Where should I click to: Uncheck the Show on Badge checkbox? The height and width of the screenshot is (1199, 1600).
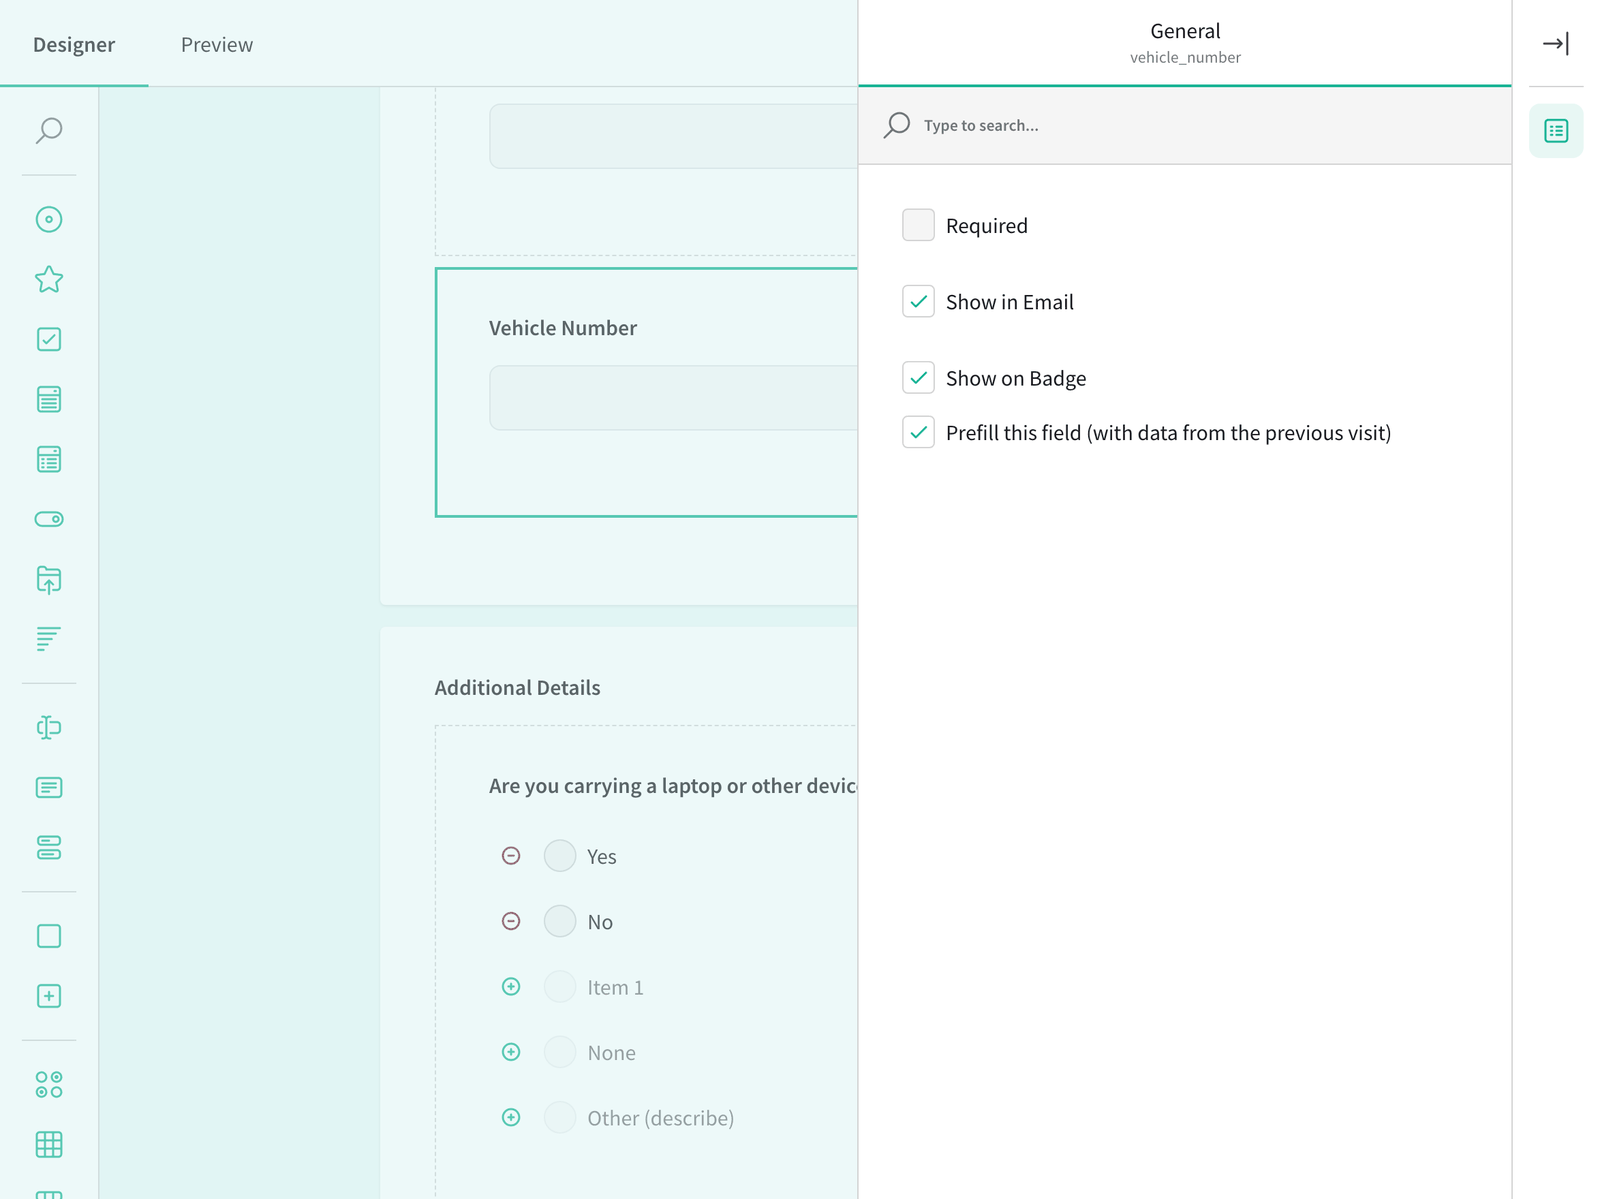point(918,378)
